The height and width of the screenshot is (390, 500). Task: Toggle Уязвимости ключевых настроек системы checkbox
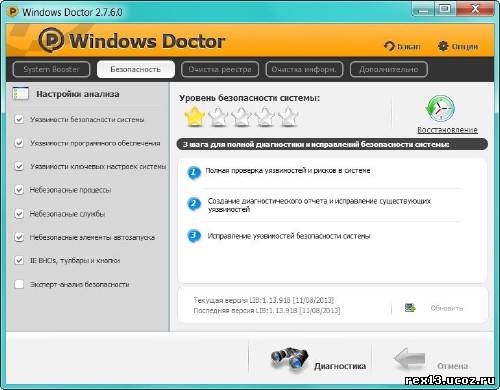coord(19,166)
